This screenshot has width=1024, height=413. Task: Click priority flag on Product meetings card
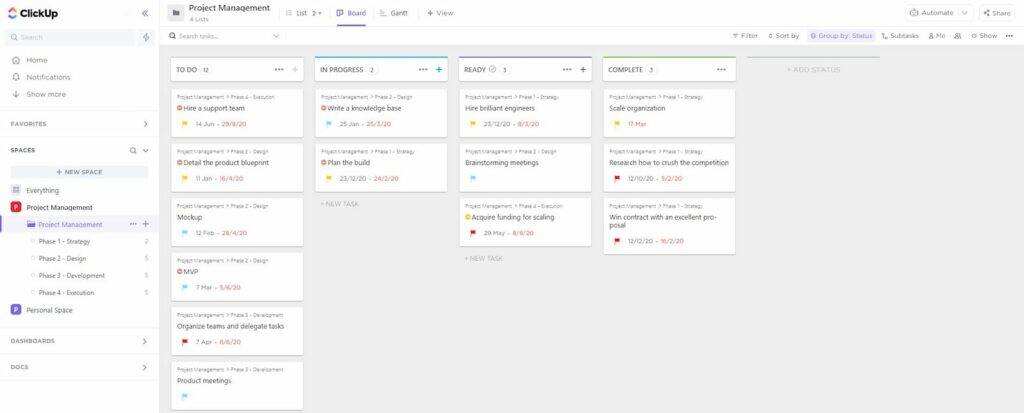(x=185, y=396)
